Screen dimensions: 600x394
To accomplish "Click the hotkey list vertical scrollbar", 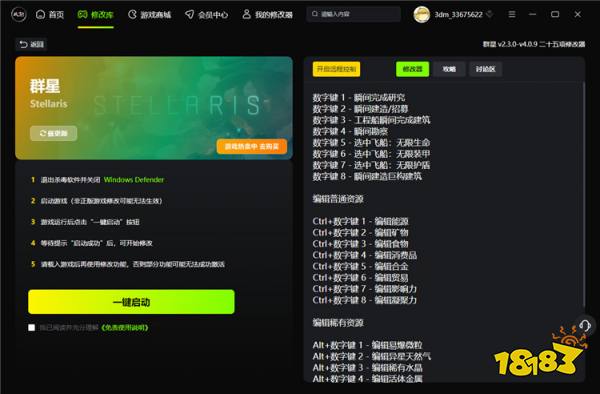I will (584, 193).
